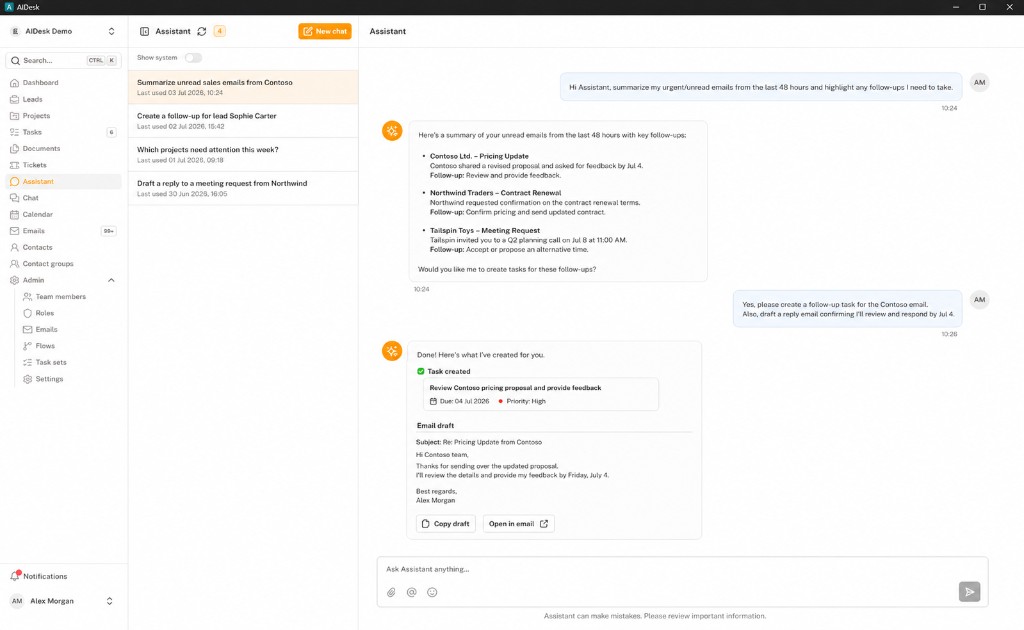The image size is (1024, 630).
Task: Click the Contacts person icon
Action: (14, 247)
